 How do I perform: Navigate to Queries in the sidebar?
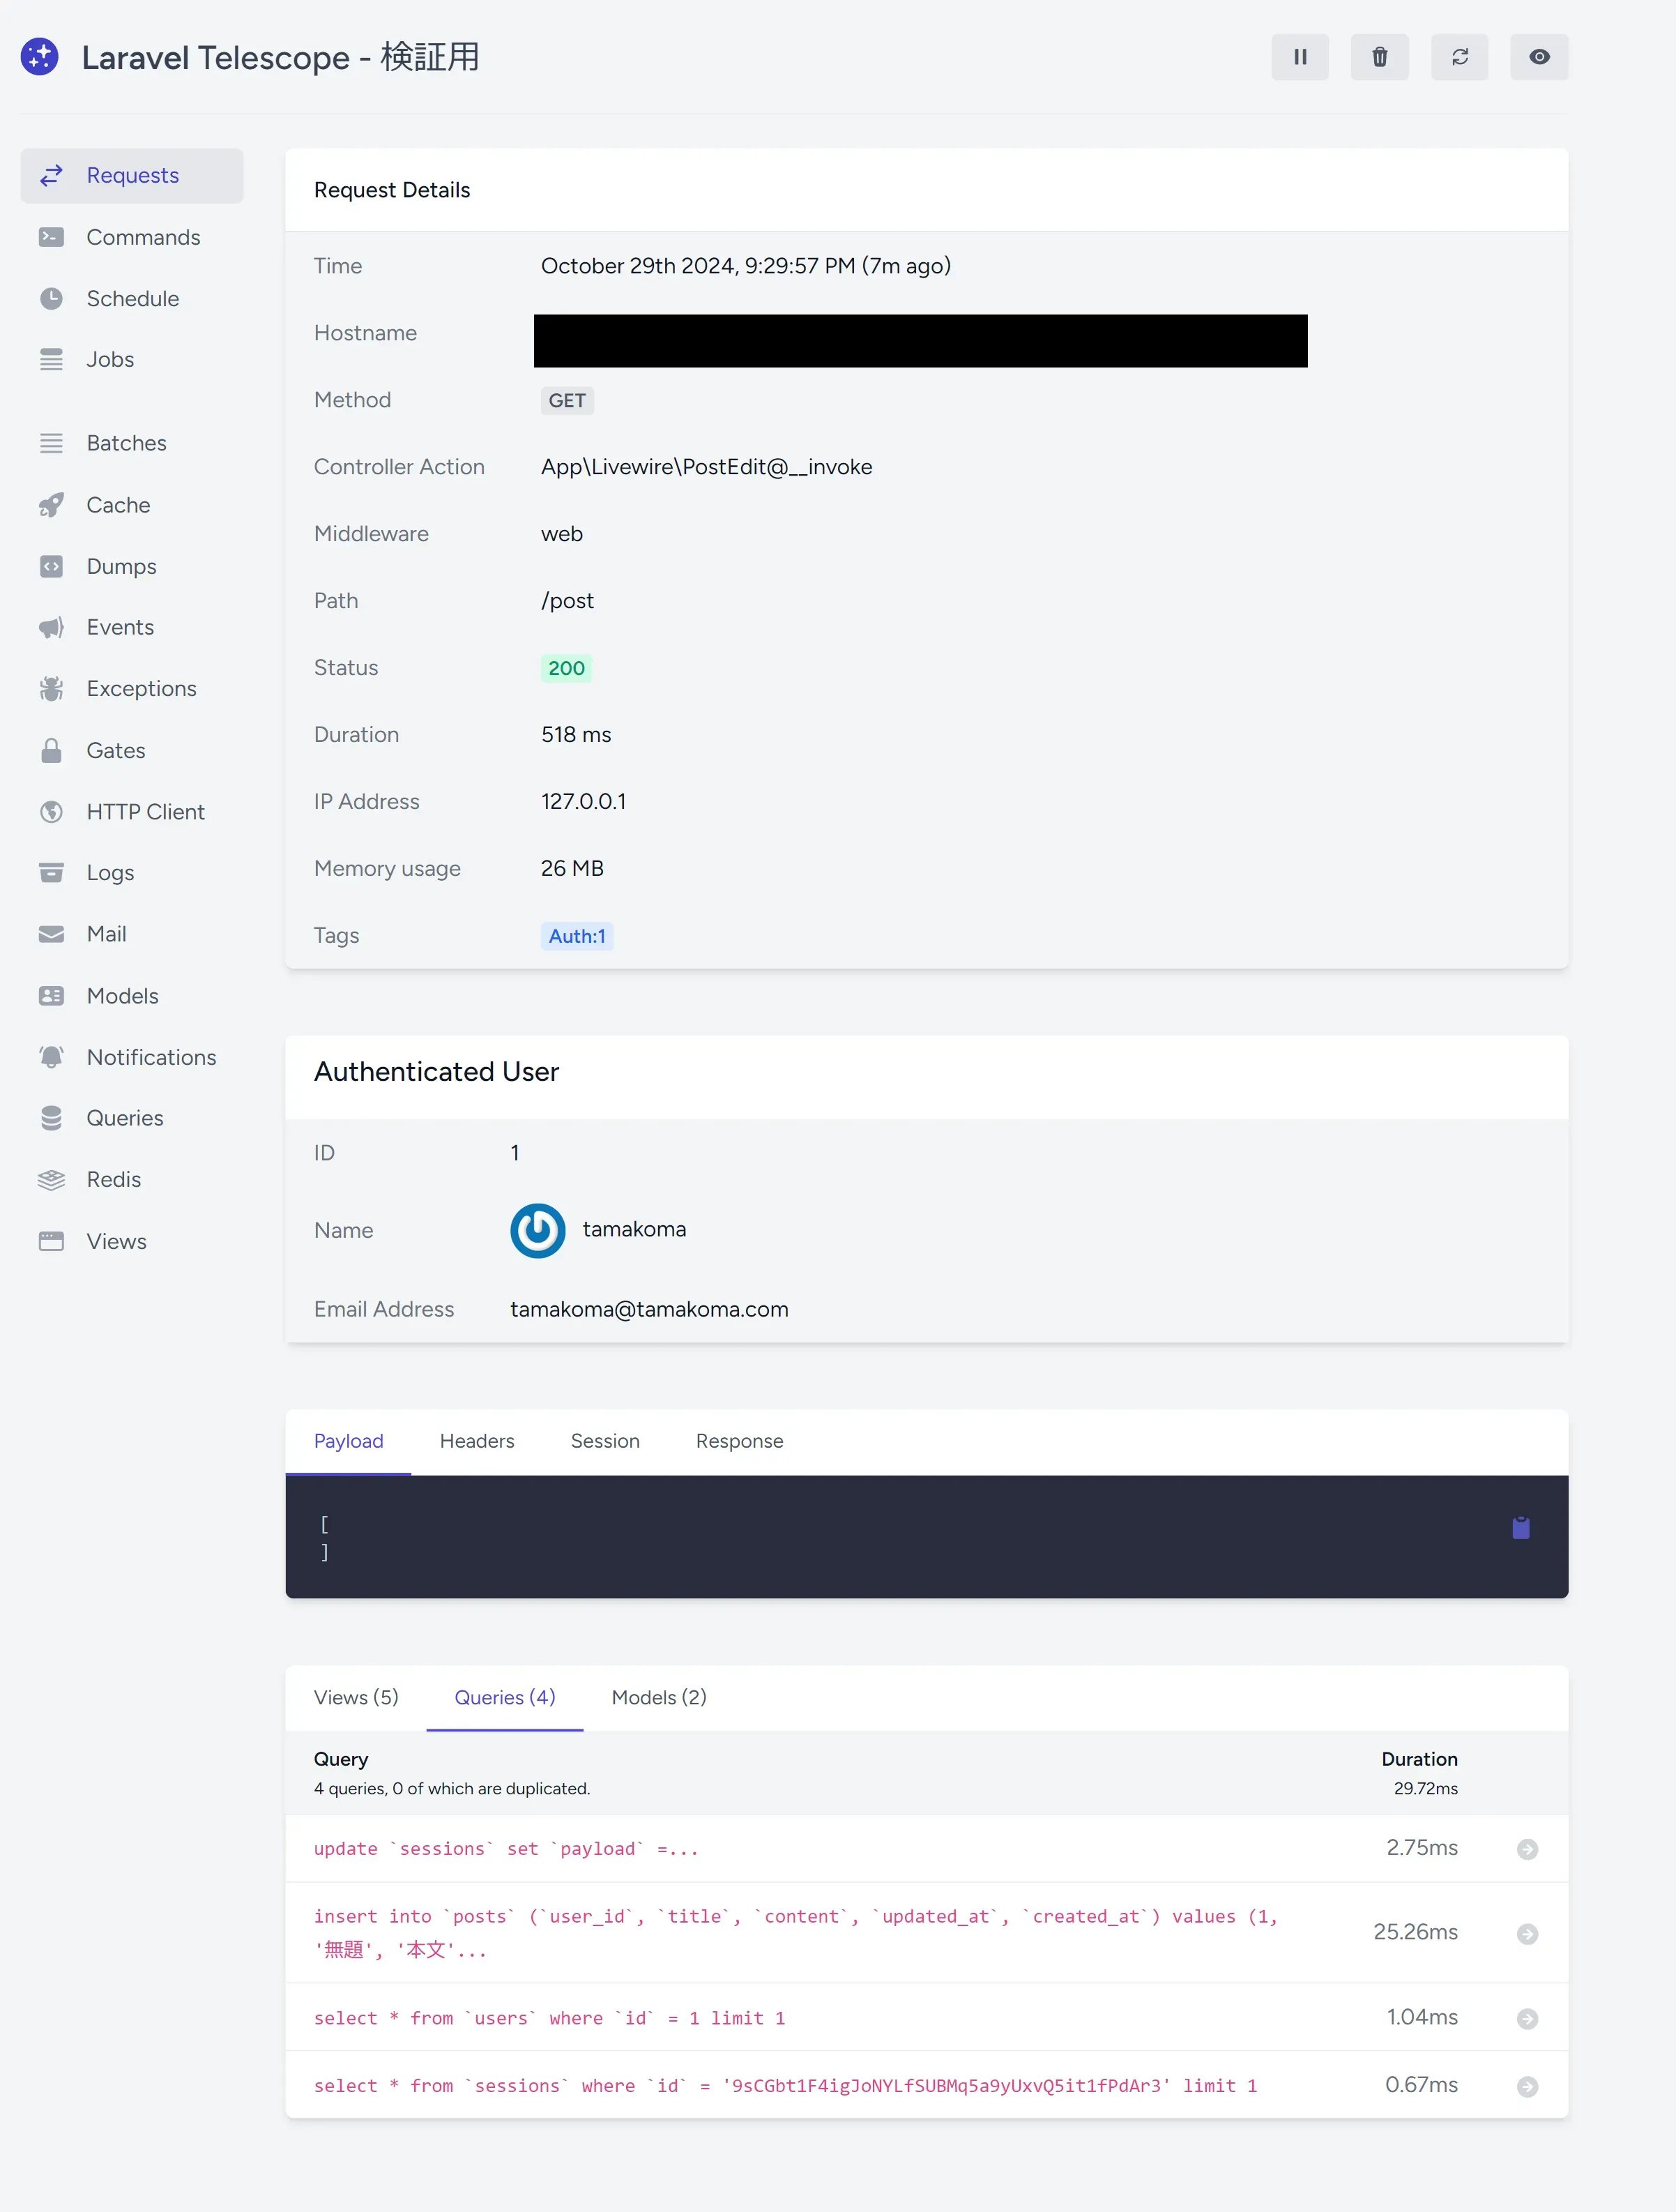124,1118
